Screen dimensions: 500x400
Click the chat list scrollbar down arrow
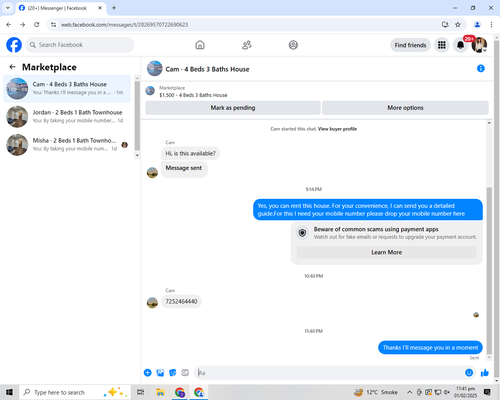[137, 155]
